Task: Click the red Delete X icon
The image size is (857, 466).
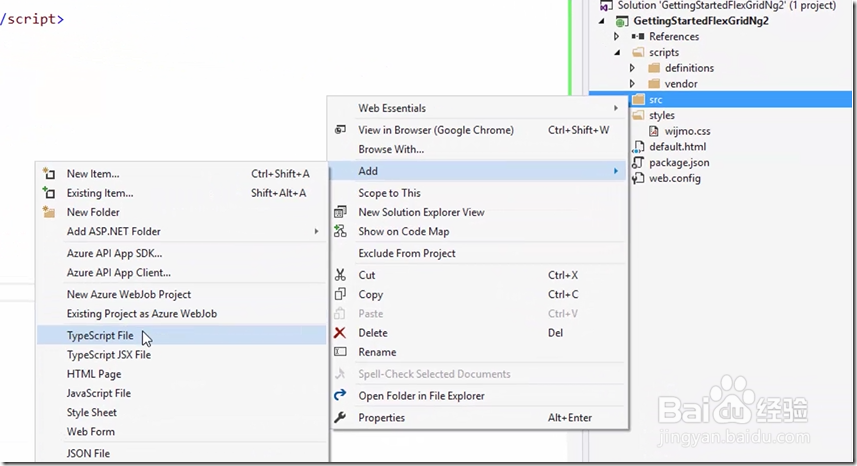Action: tap(340, 333)
